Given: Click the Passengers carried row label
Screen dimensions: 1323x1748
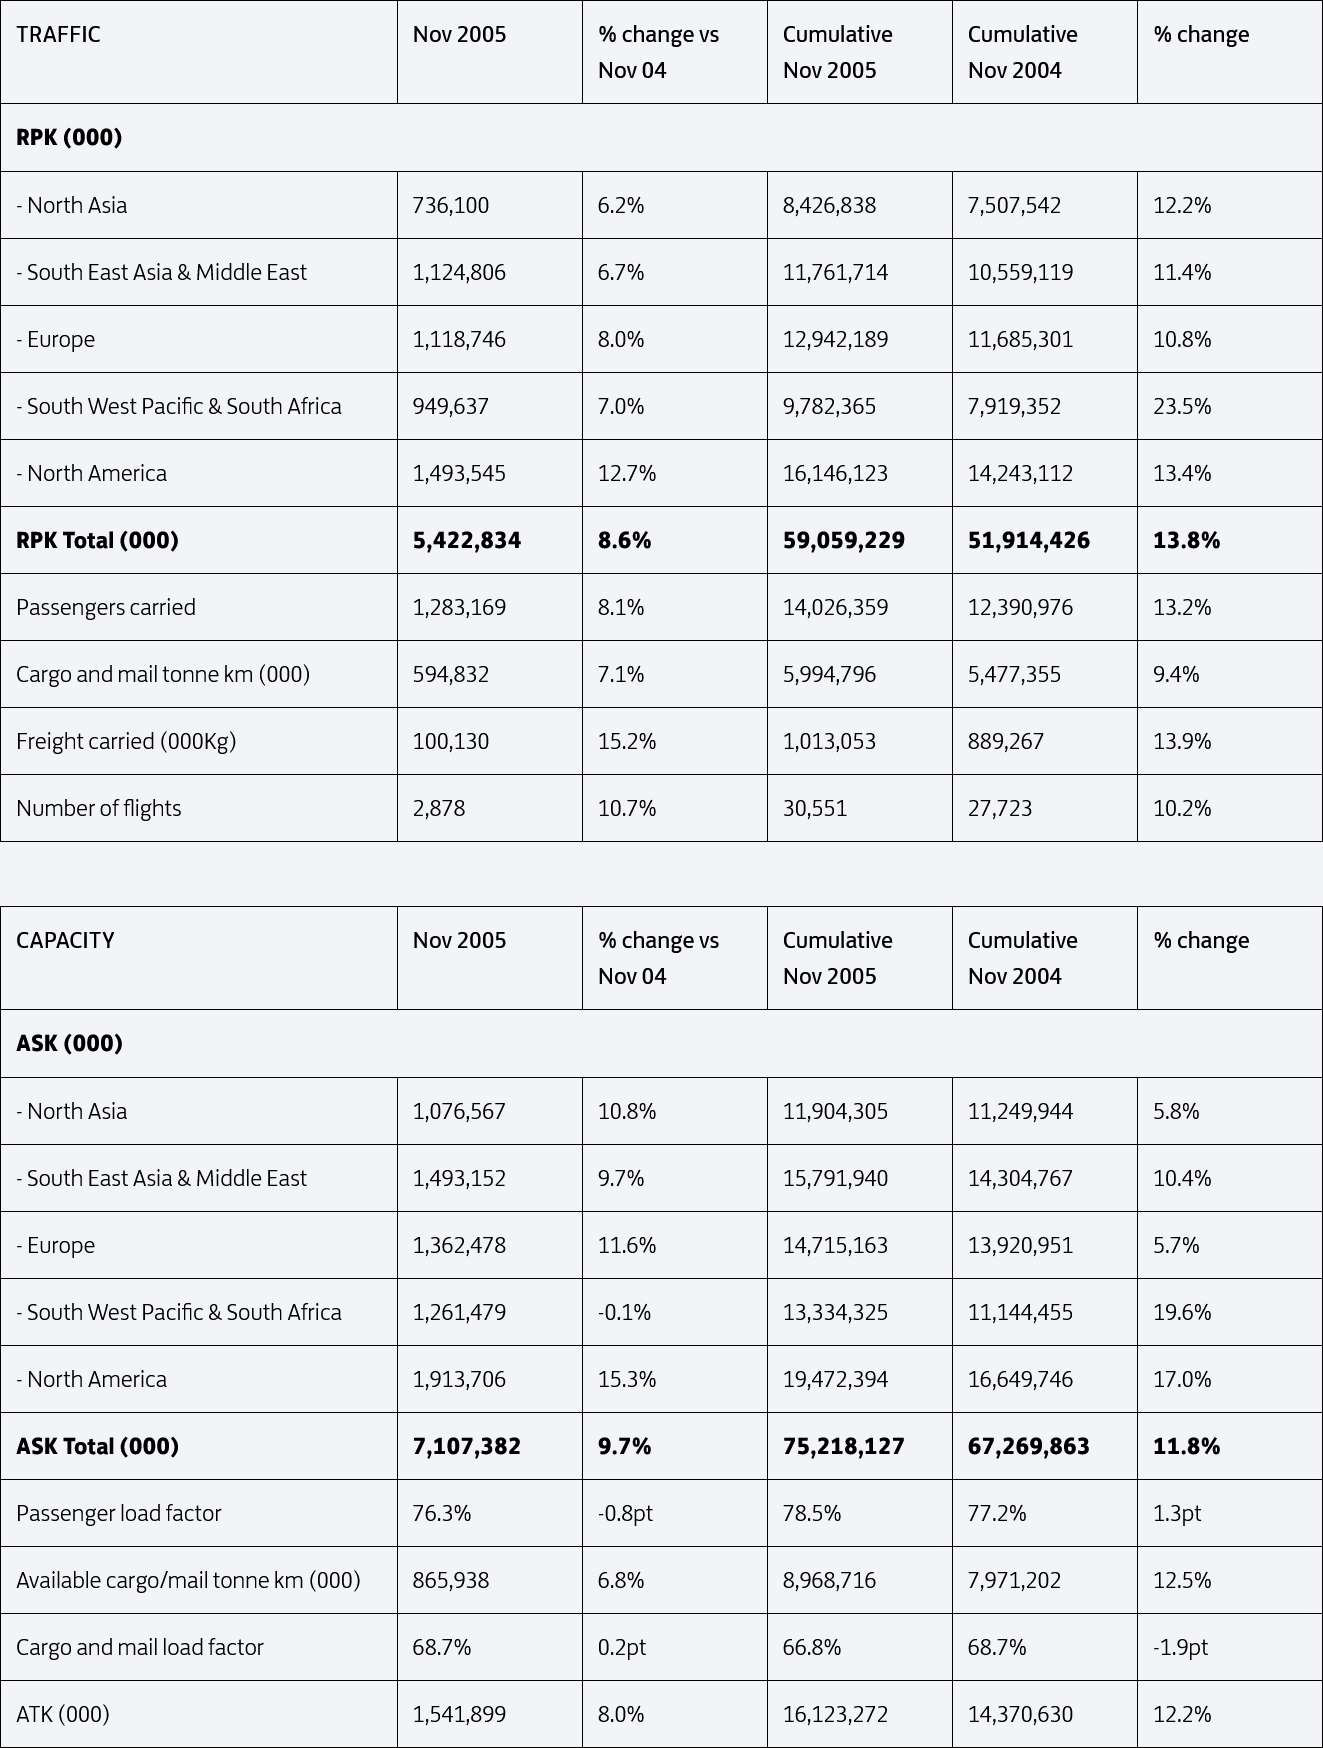Looking at the screenshot, I should click(x=199, y=607).
